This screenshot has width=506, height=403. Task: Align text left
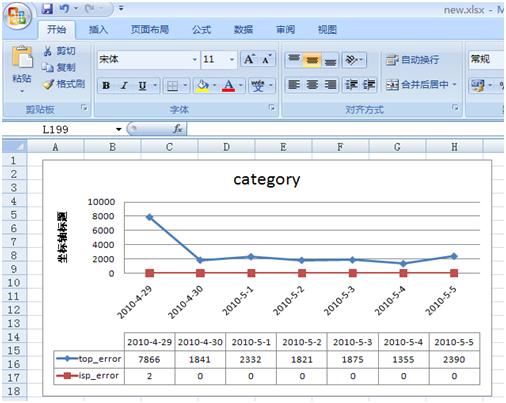click(294, 85)
